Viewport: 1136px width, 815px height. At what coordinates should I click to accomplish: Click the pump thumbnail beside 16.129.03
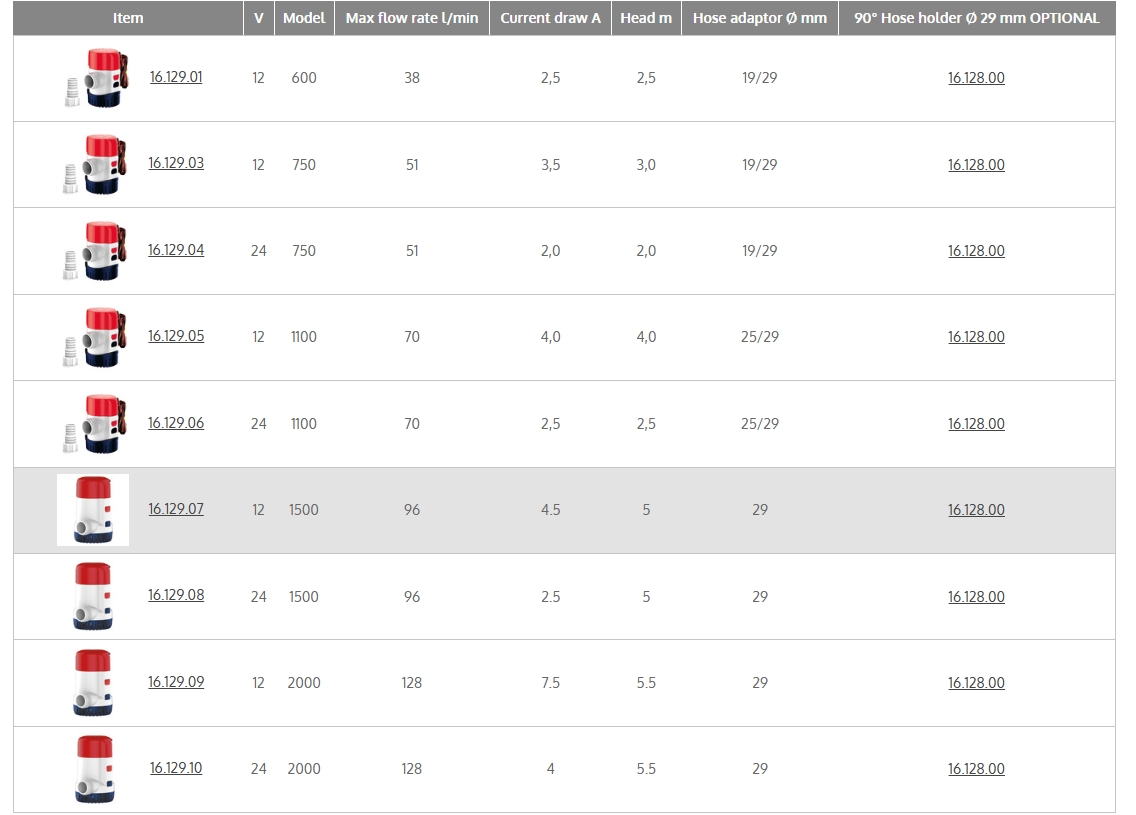[92, 164]
